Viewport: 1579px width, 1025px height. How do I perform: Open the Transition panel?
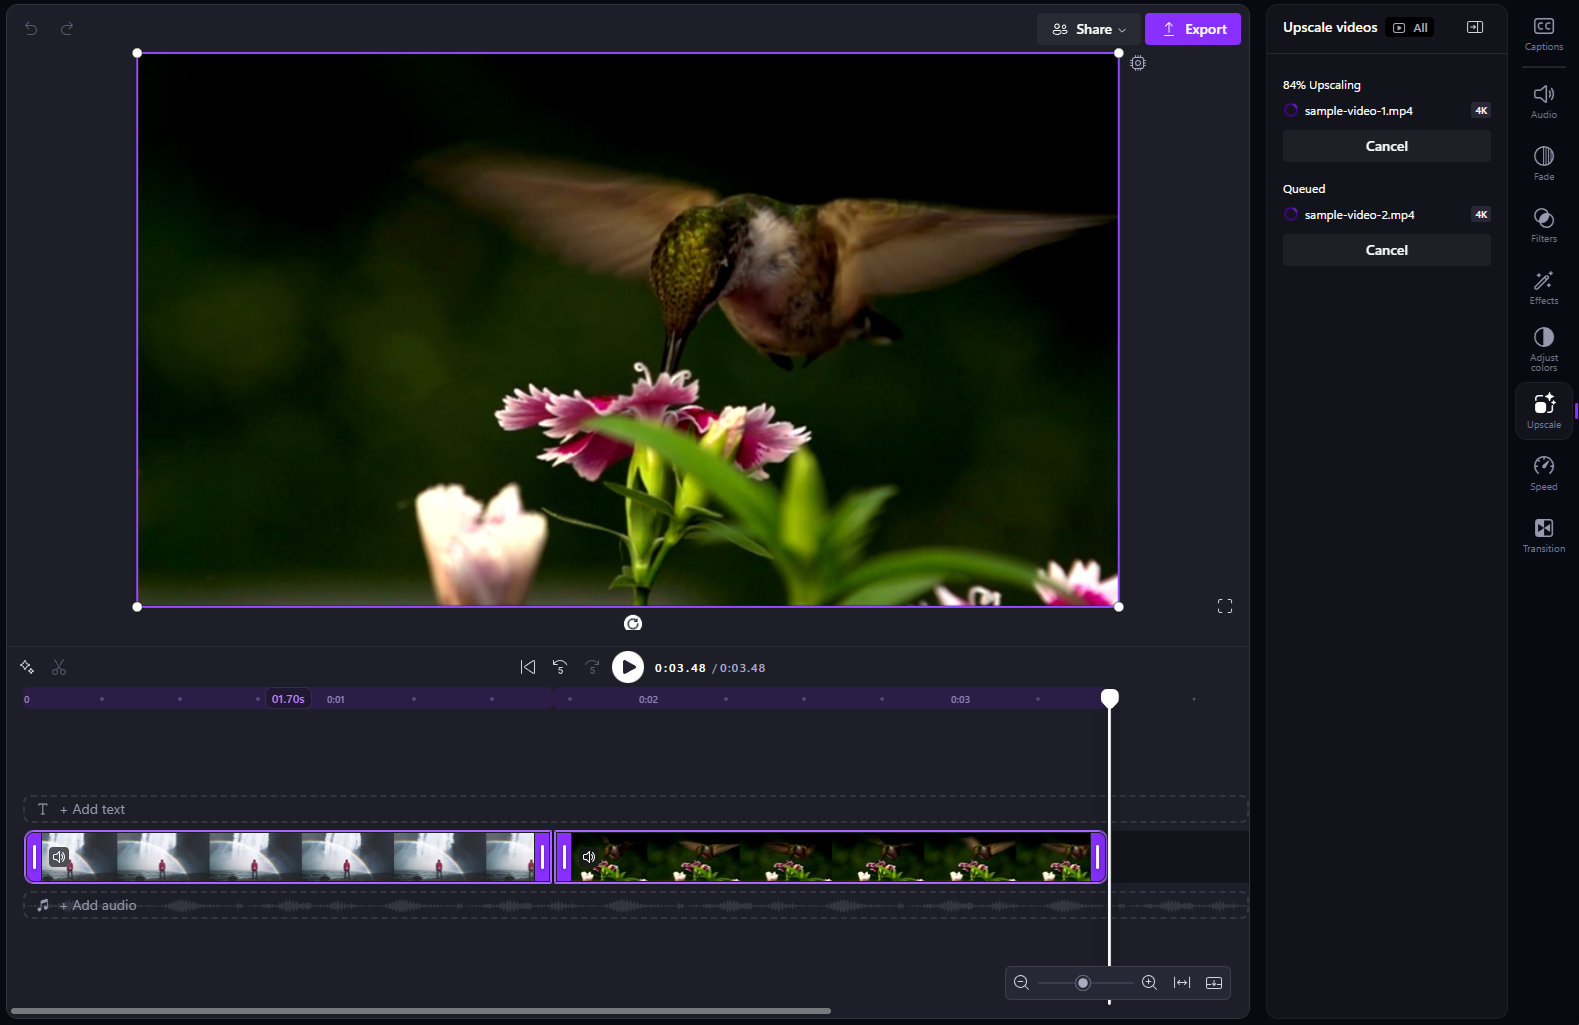click(1544, 536)
